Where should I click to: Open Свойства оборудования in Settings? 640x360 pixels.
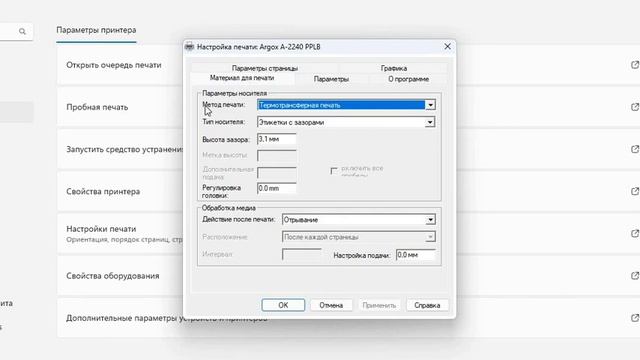[113, 276]
